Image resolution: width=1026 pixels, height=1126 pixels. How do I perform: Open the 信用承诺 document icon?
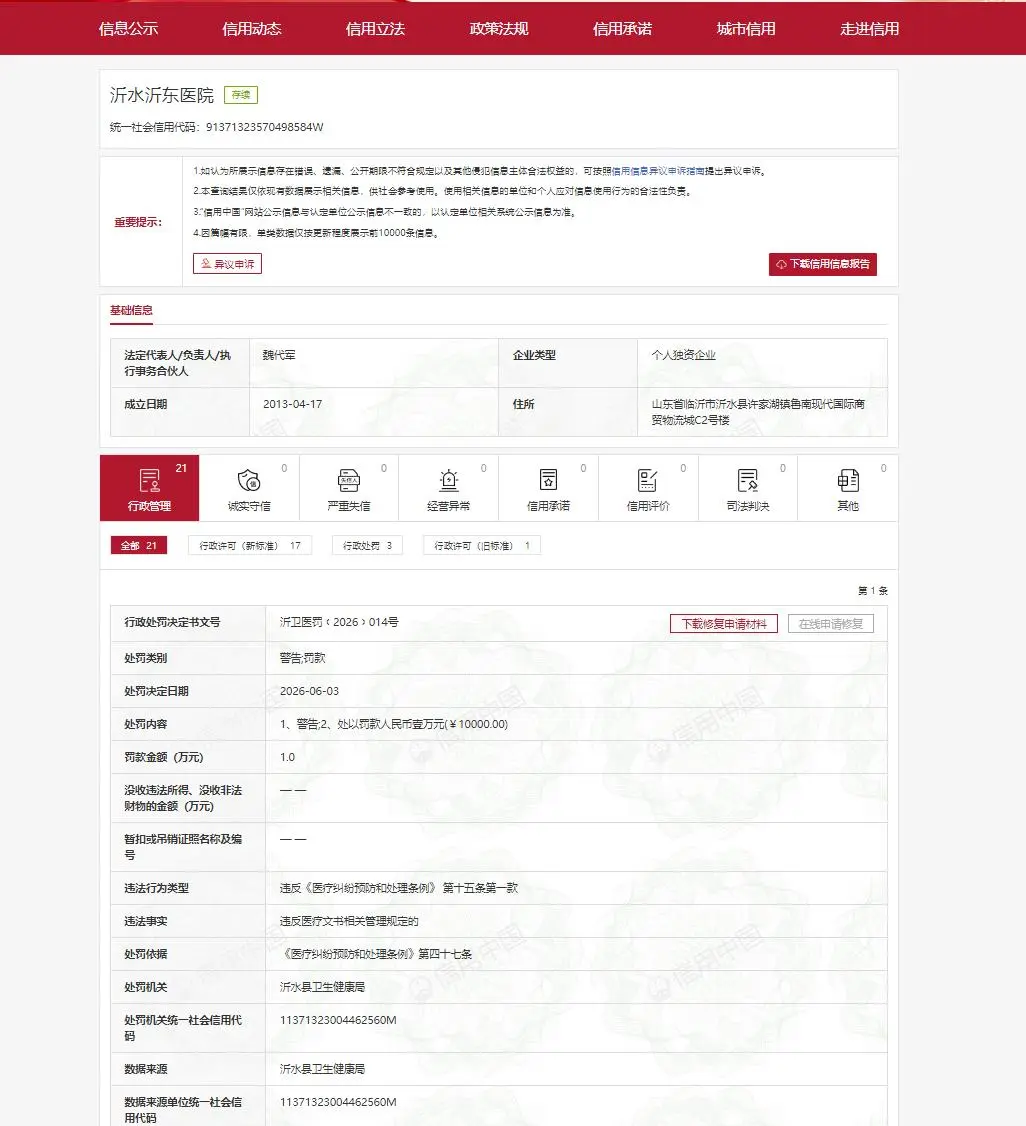coord(549,480)
